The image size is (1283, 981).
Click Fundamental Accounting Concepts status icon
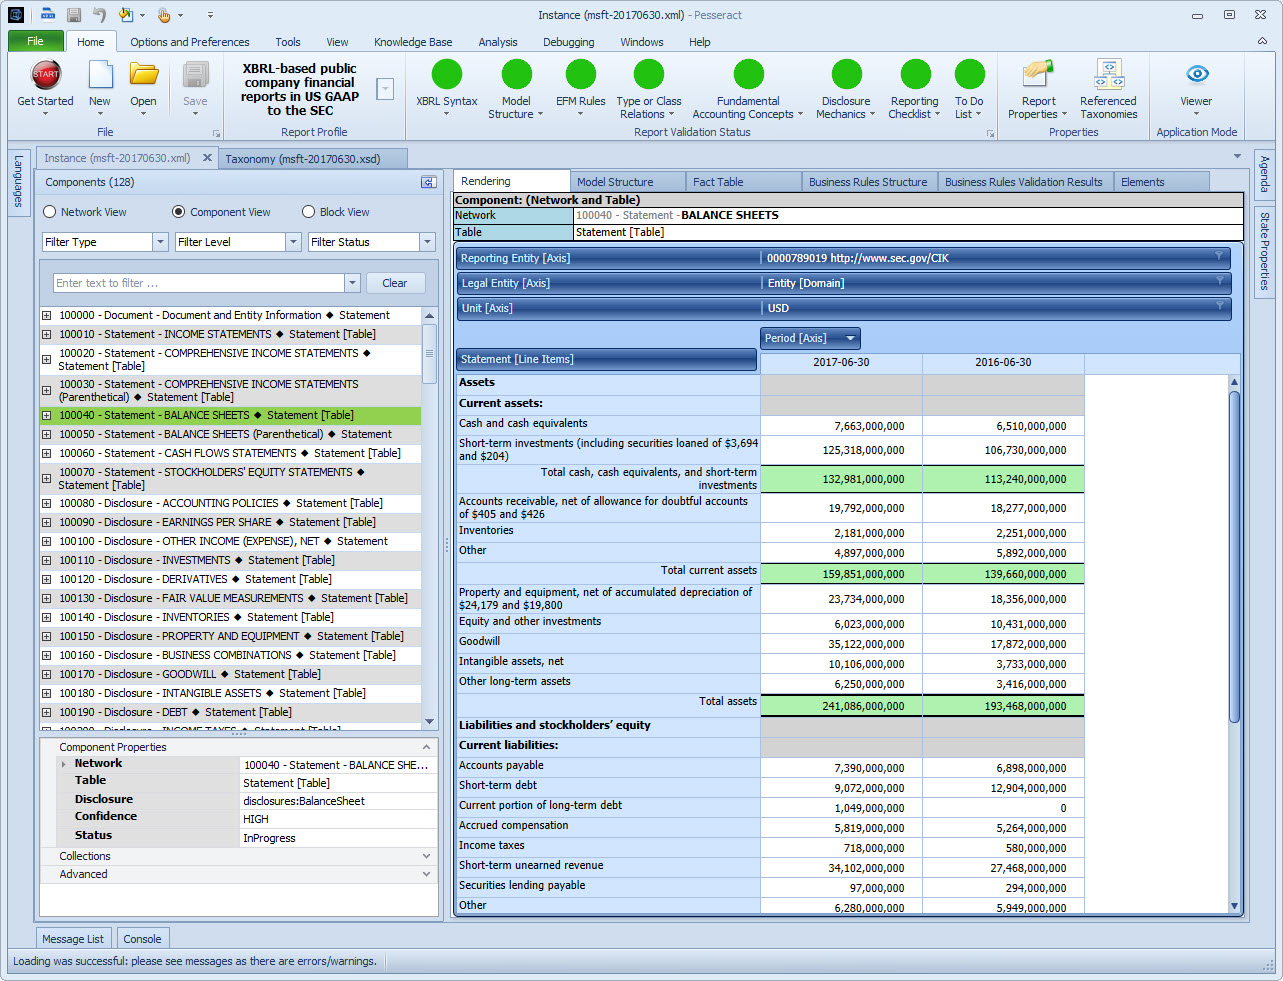tap(748, 74)
